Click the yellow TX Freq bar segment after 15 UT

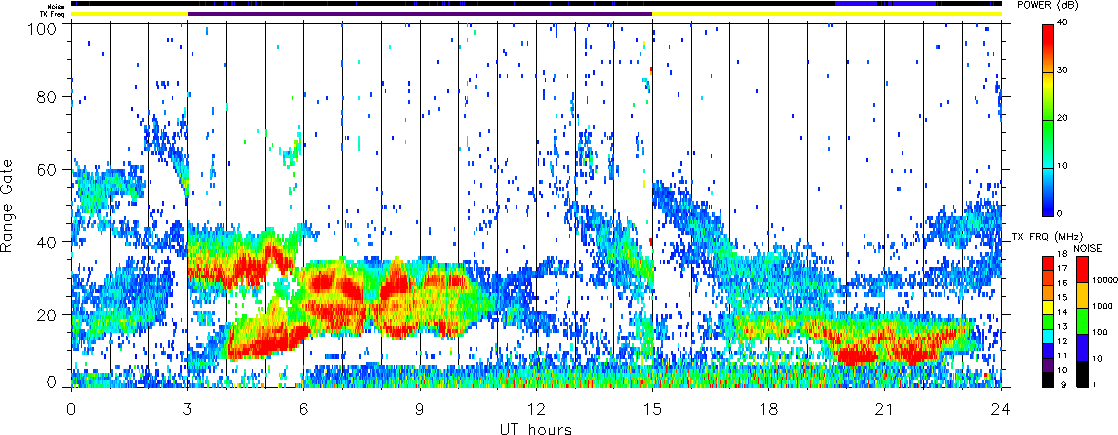tap(827, 14)
